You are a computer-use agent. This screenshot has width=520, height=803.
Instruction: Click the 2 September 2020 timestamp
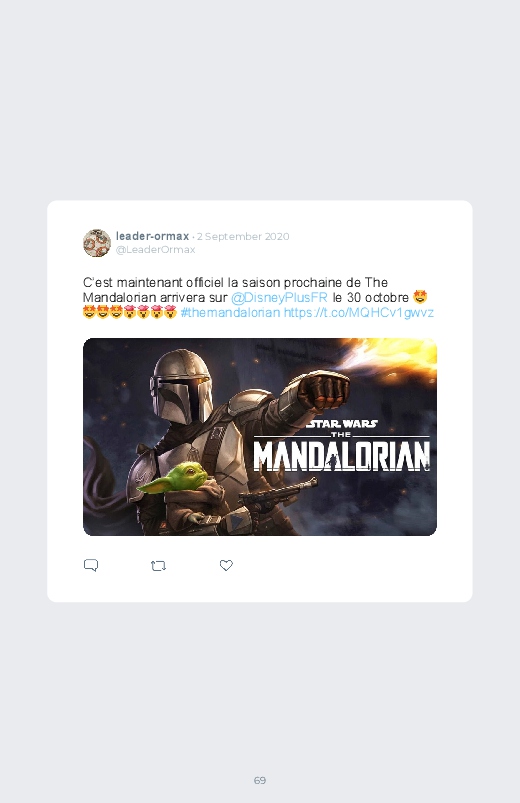click(x=243, y=237)
